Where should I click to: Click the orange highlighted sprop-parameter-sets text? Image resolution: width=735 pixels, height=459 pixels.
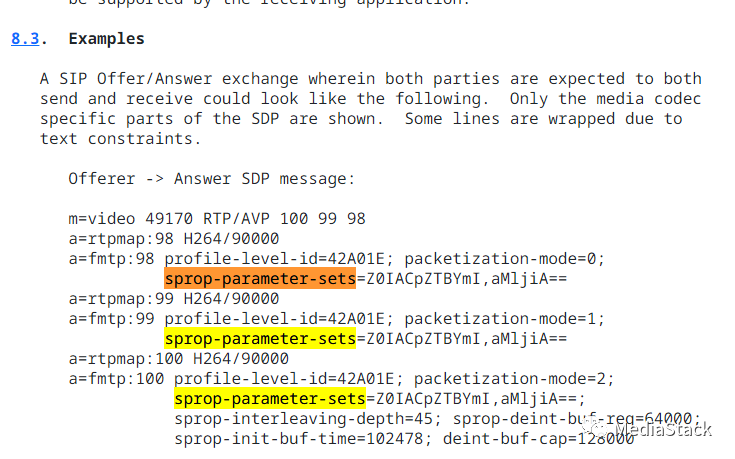(260, 279)
